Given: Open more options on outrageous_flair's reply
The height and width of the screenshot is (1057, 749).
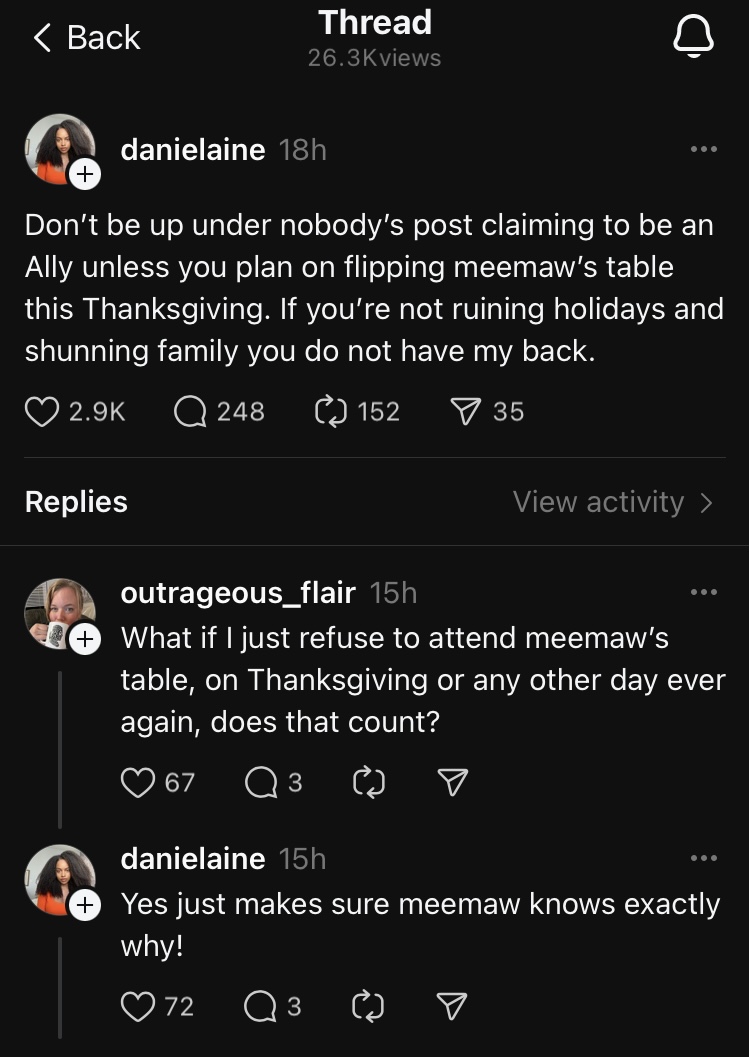Looking at the screenshot, I should pyautogui.click(x=703, y=593).
